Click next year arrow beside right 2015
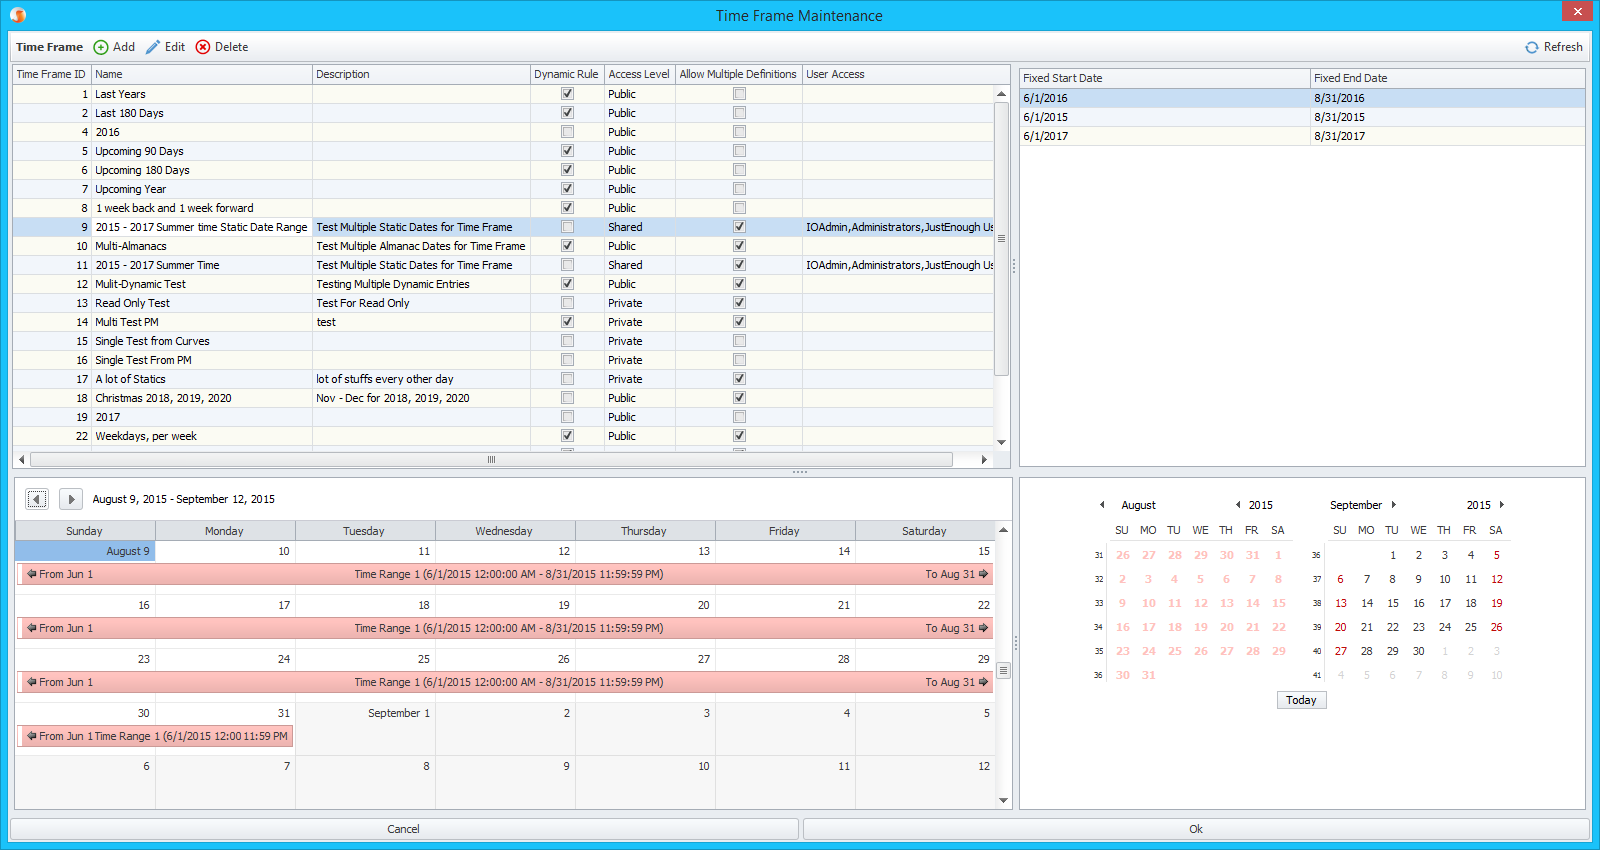The image size is (1600, 850). tap(1502, 505)
